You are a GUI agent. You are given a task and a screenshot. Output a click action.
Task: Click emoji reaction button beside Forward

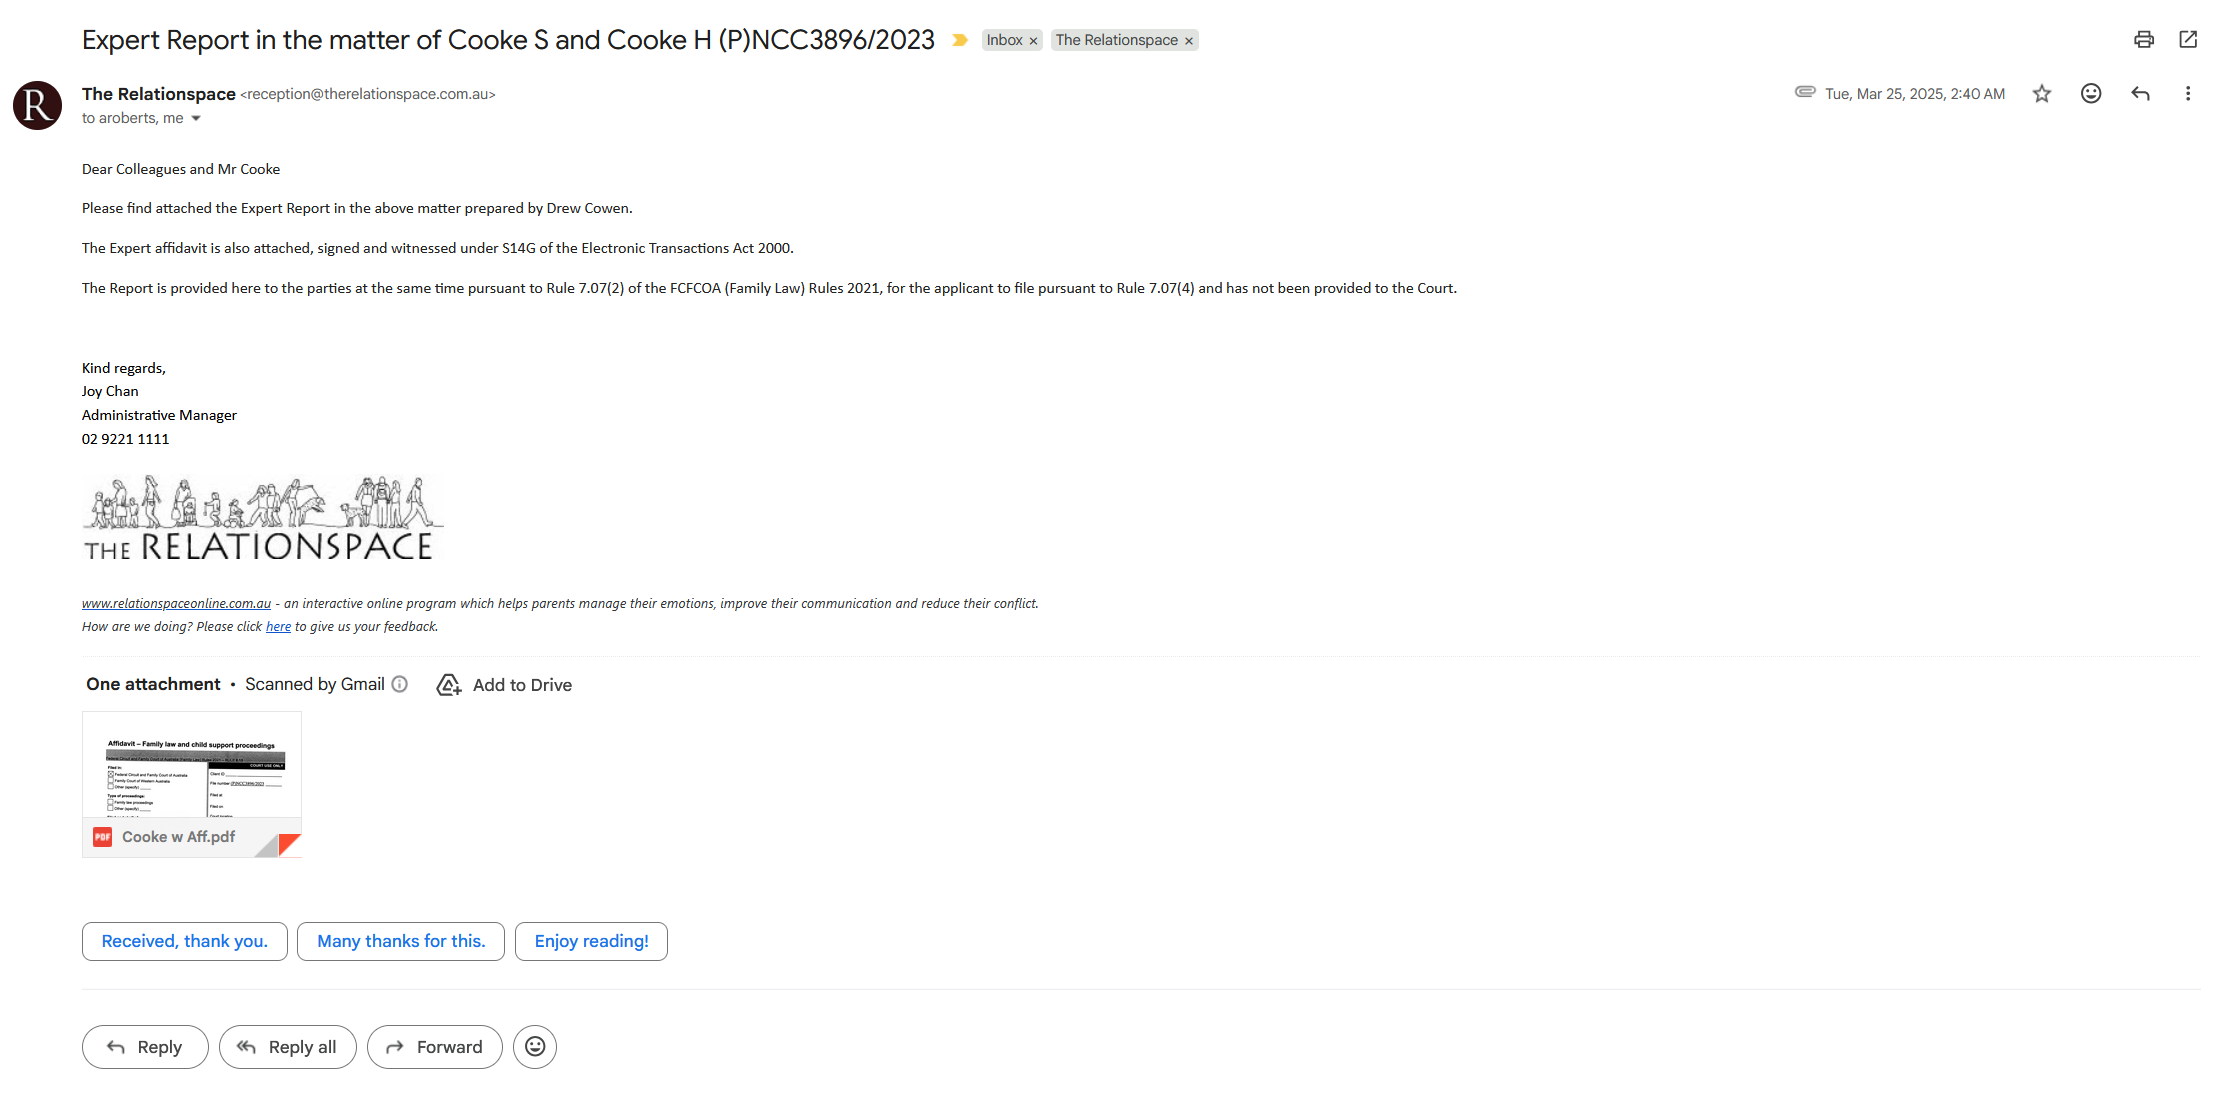point(535,1047)
